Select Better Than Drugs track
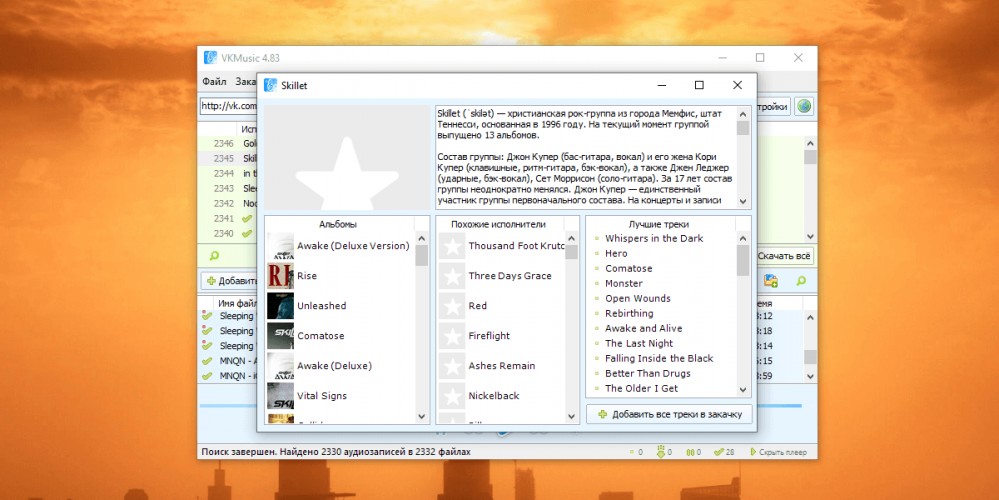This screenshot has height=500, width=999. tap(647, 373)
